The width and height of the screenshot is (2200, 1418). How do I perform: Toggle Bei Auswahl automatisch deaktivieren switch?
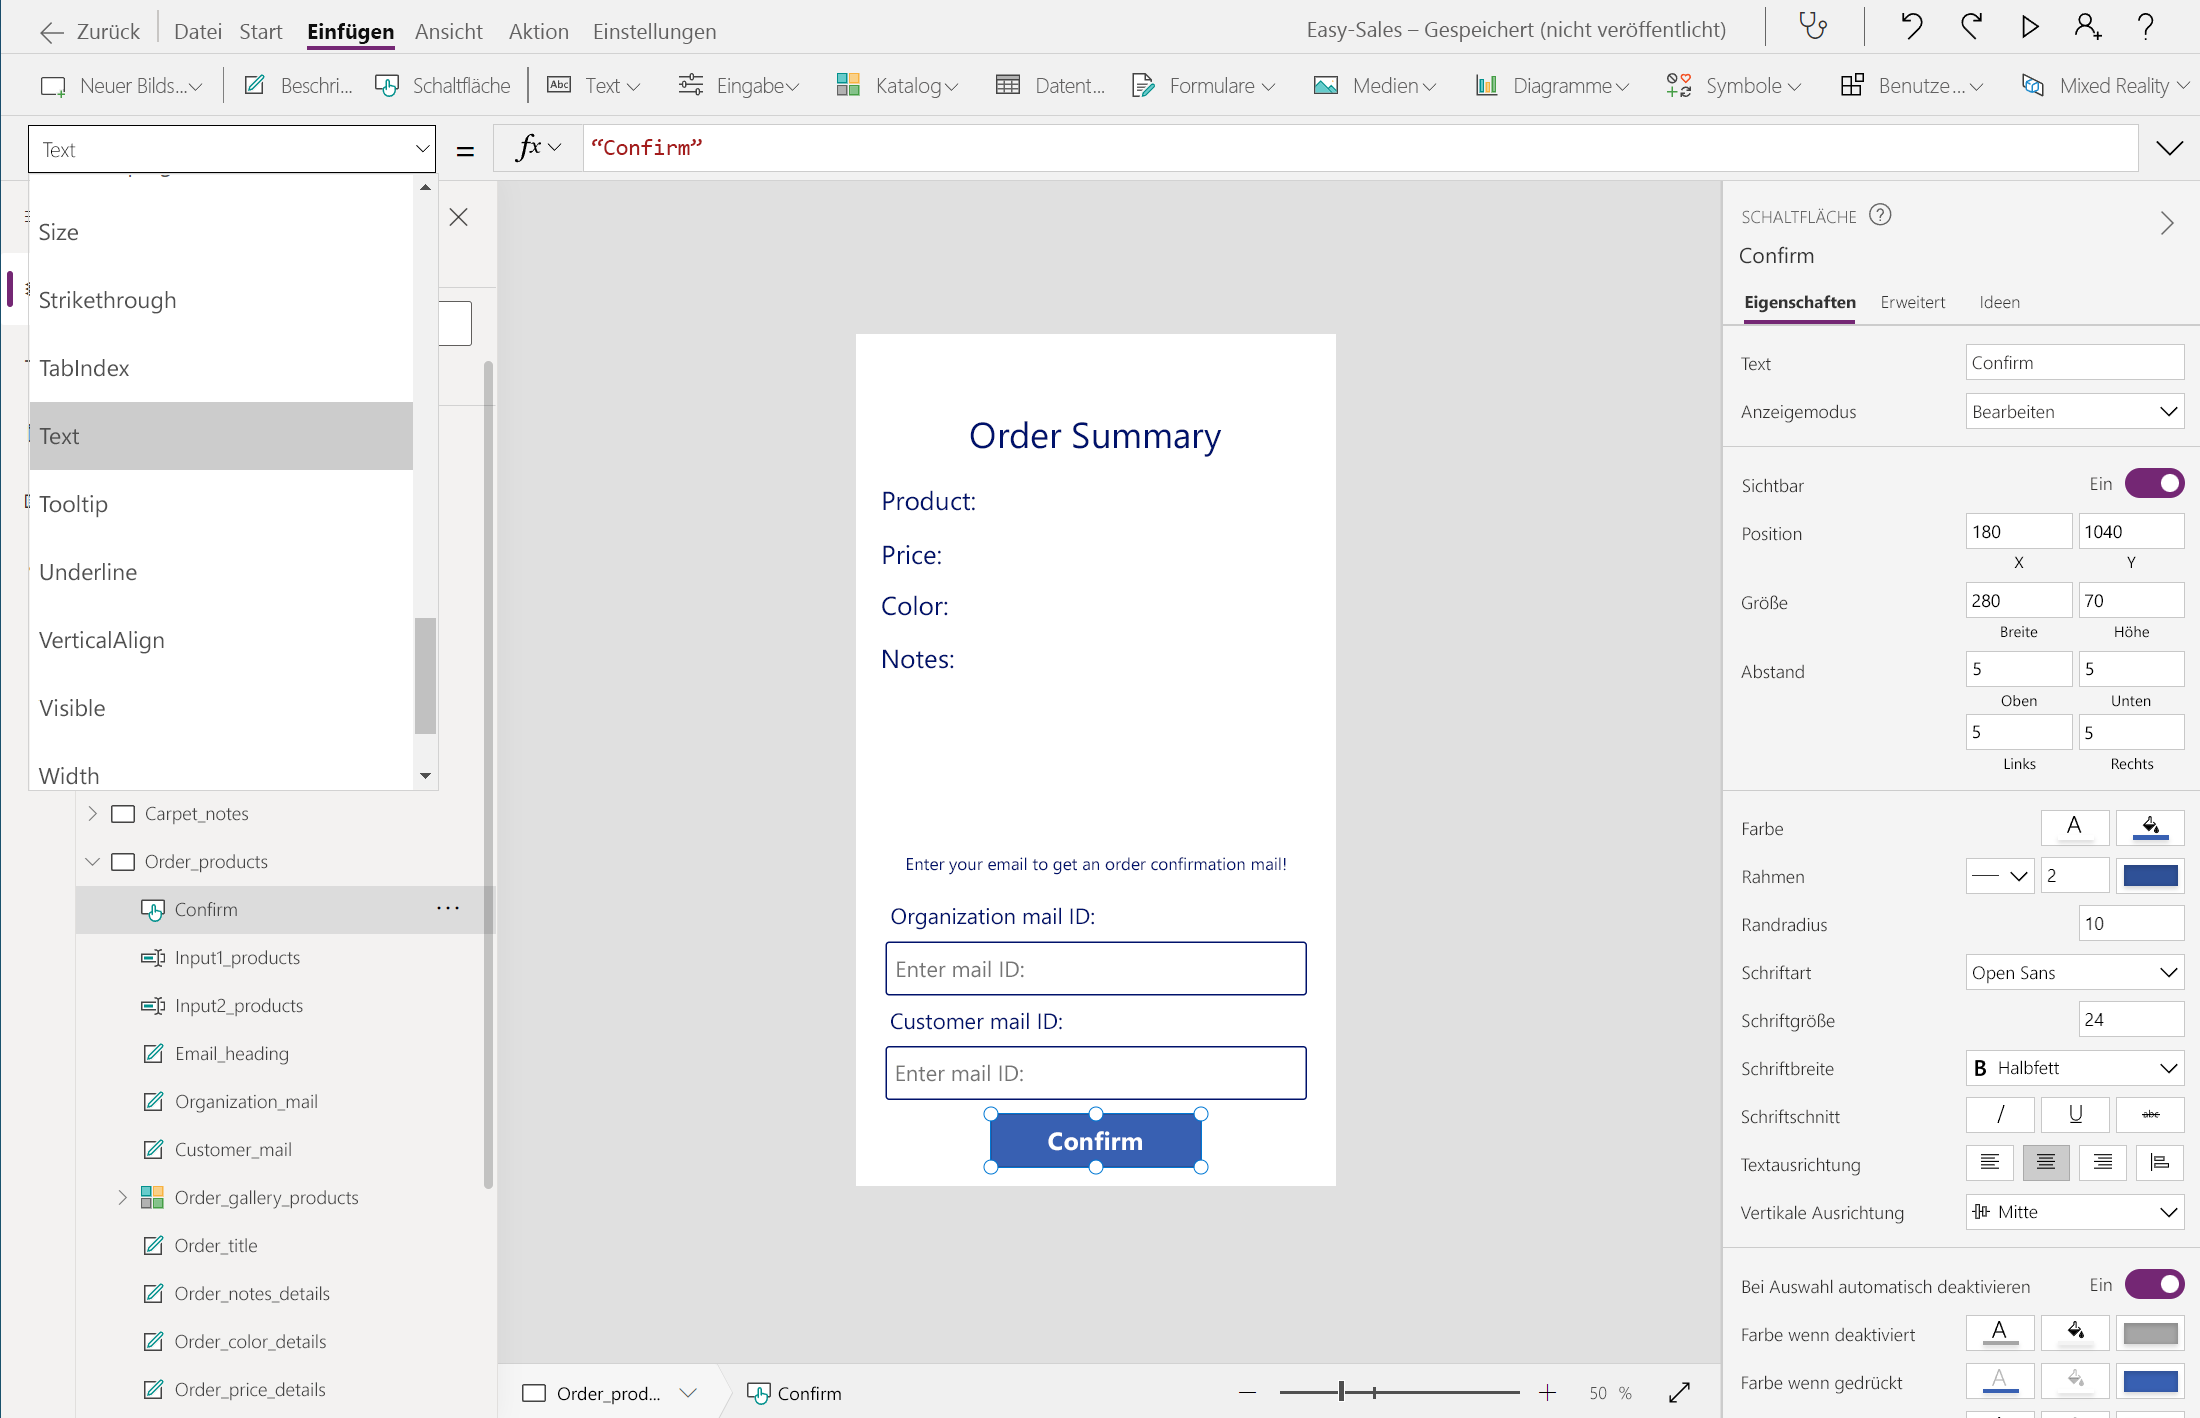coord(2154,1285)
